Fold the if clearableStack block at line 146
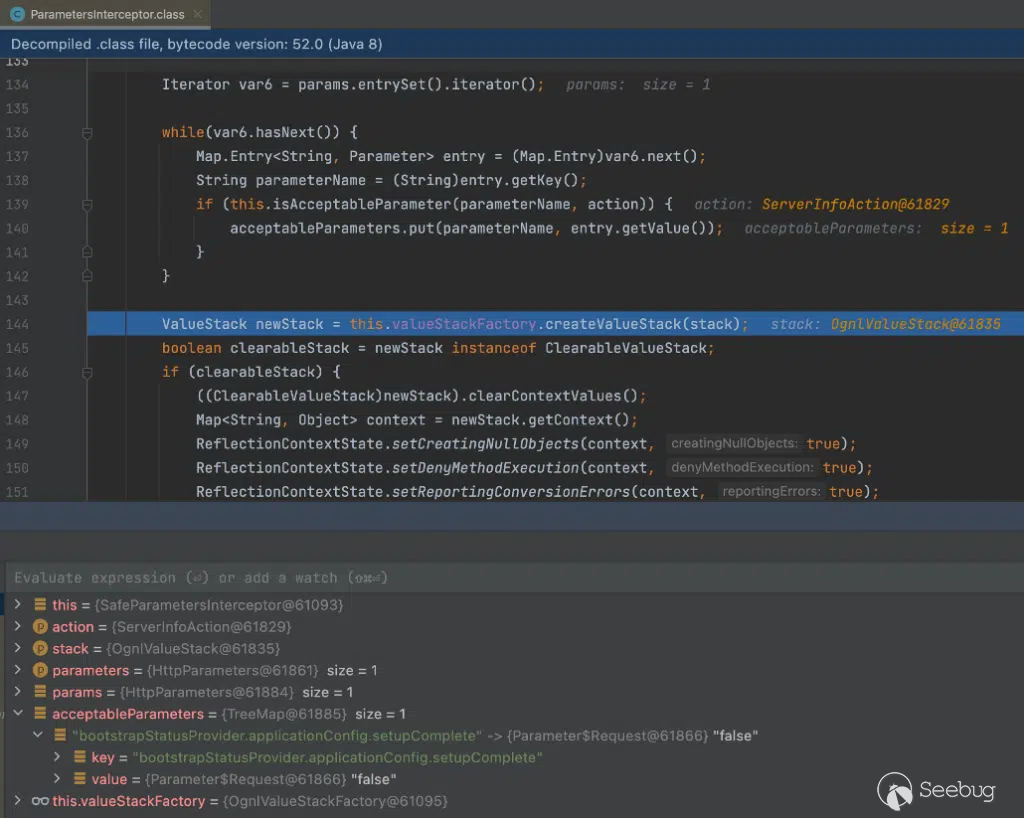1024x819 pixels. pos(87,372)
